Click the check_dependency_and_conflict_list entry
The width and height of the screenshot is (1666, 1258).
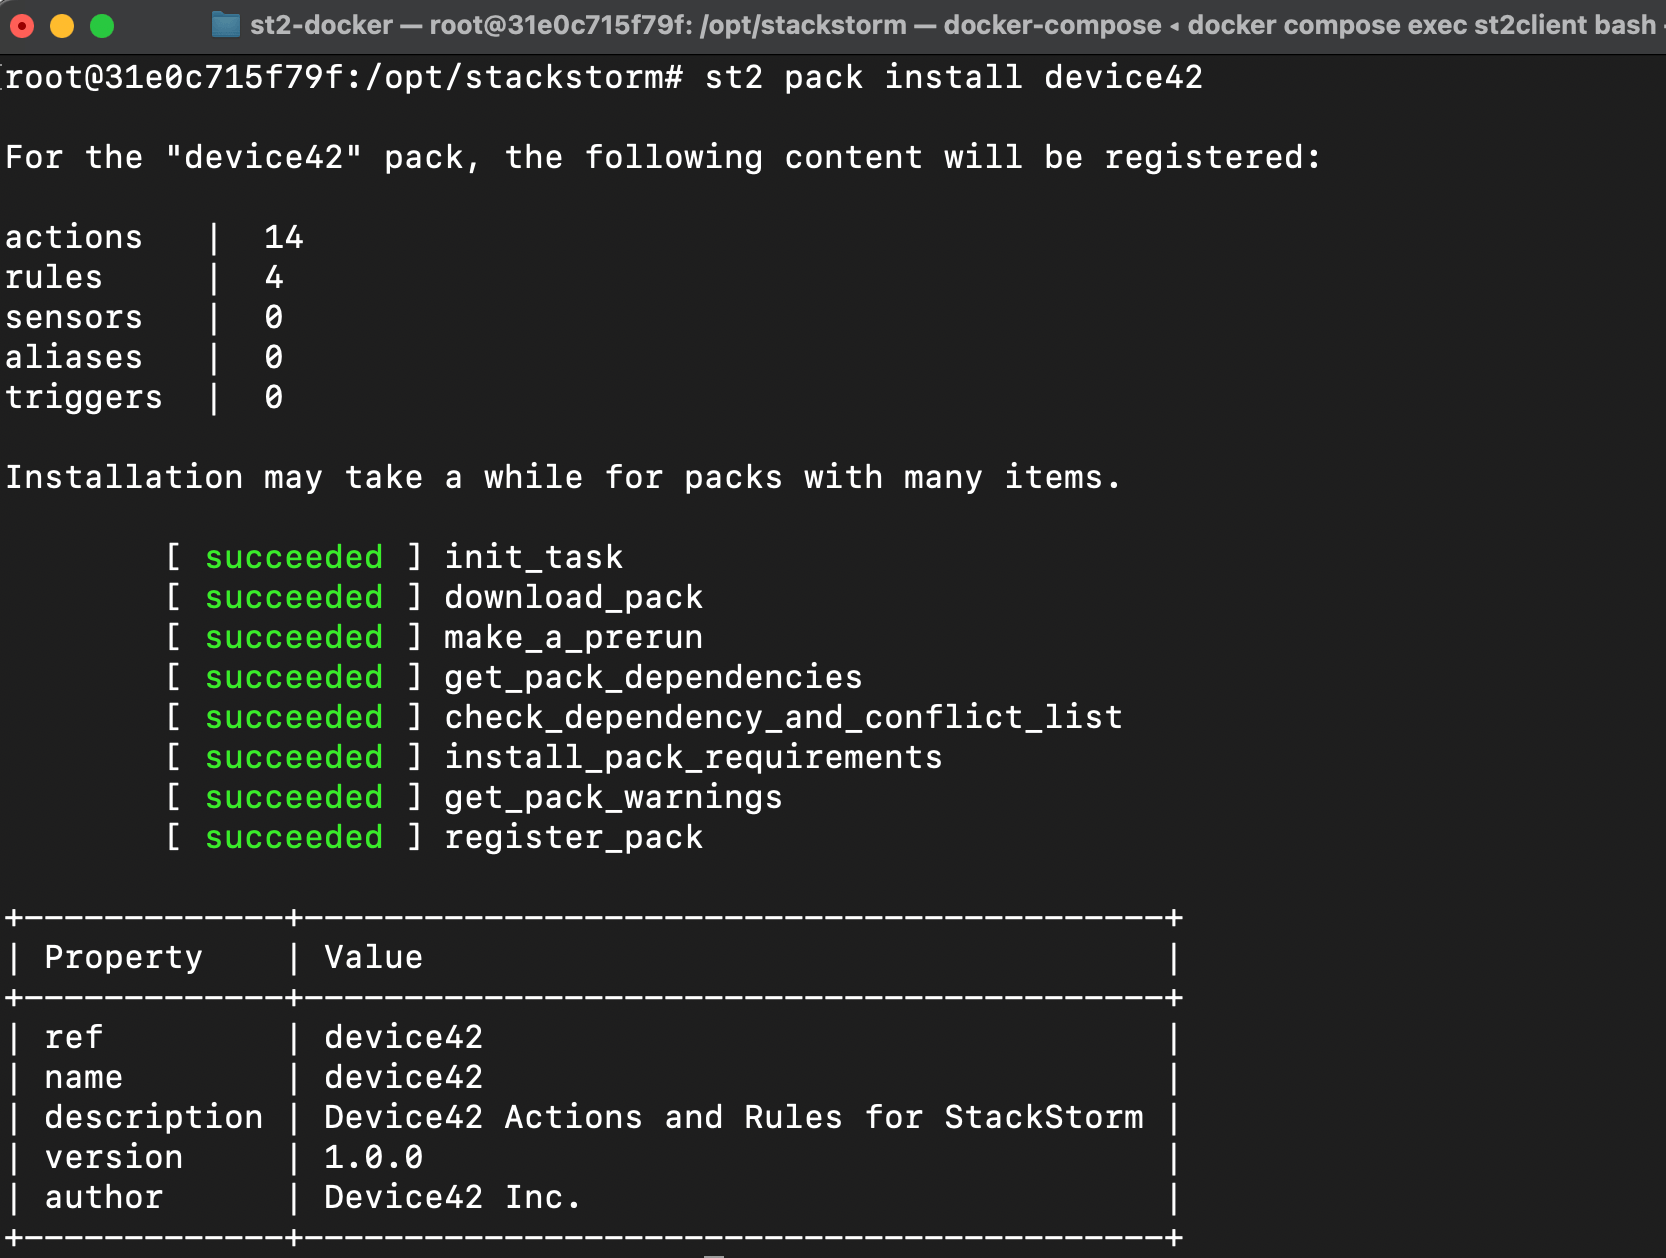(782, 717)
